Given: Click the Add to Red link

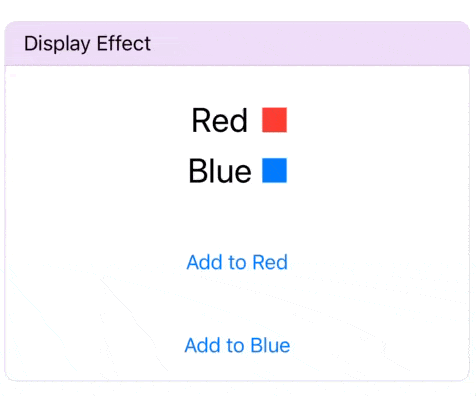Looking at the screenshot, I should [x=237, y=262].
